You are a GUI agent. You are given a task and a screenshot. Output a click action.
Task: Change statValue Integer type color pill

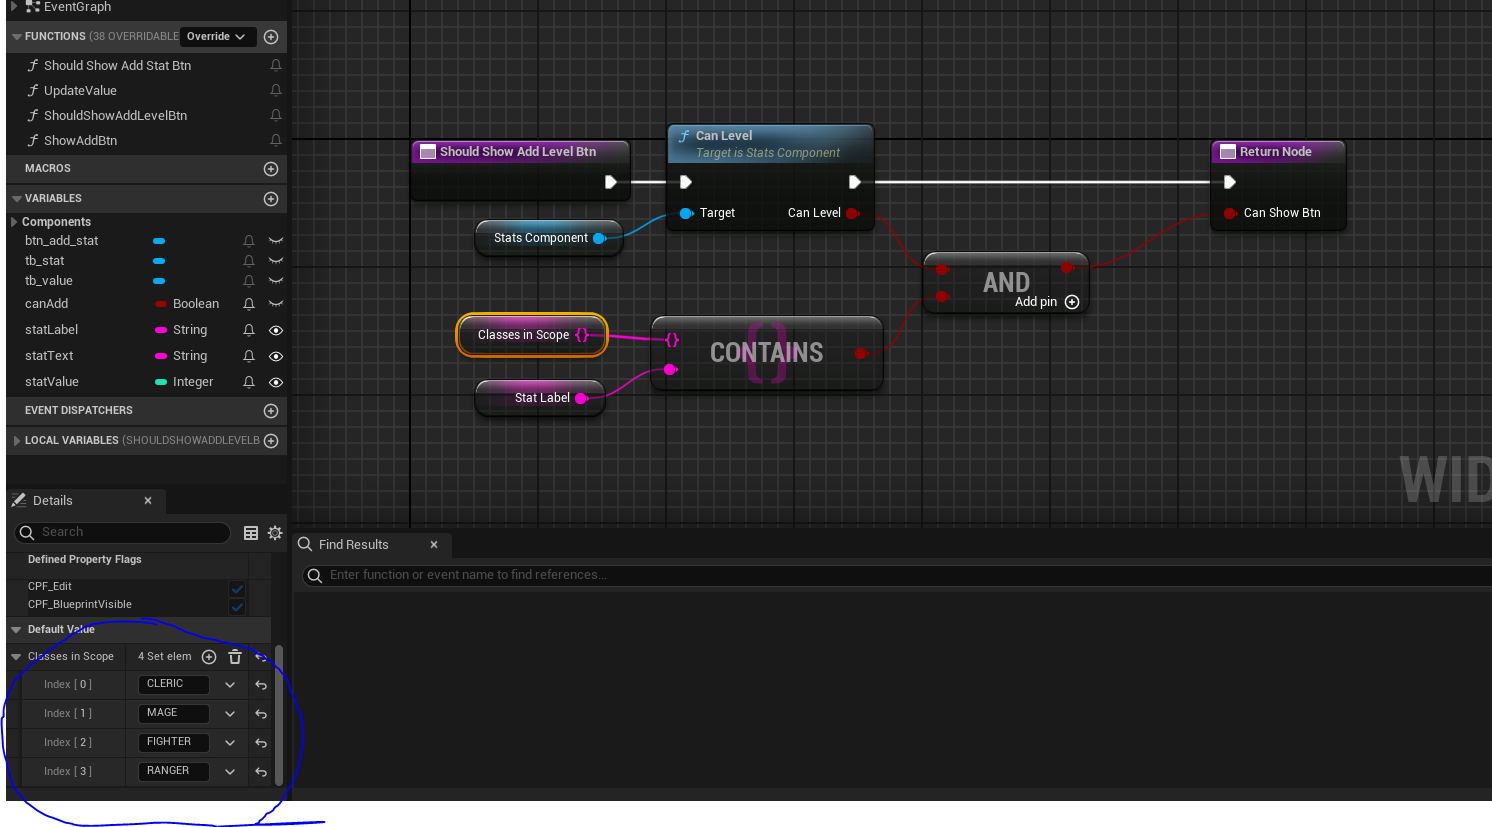click(x=161, y=382)
